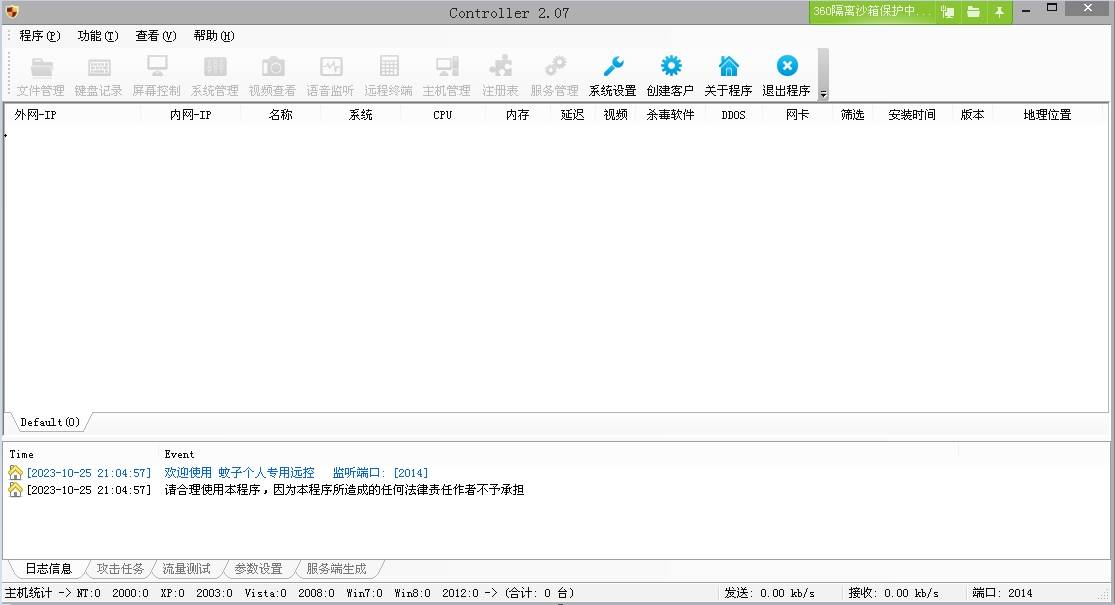Open the 系统管理 system management tool
Viewport: 1115px width, 605px height.
point(215,75)
